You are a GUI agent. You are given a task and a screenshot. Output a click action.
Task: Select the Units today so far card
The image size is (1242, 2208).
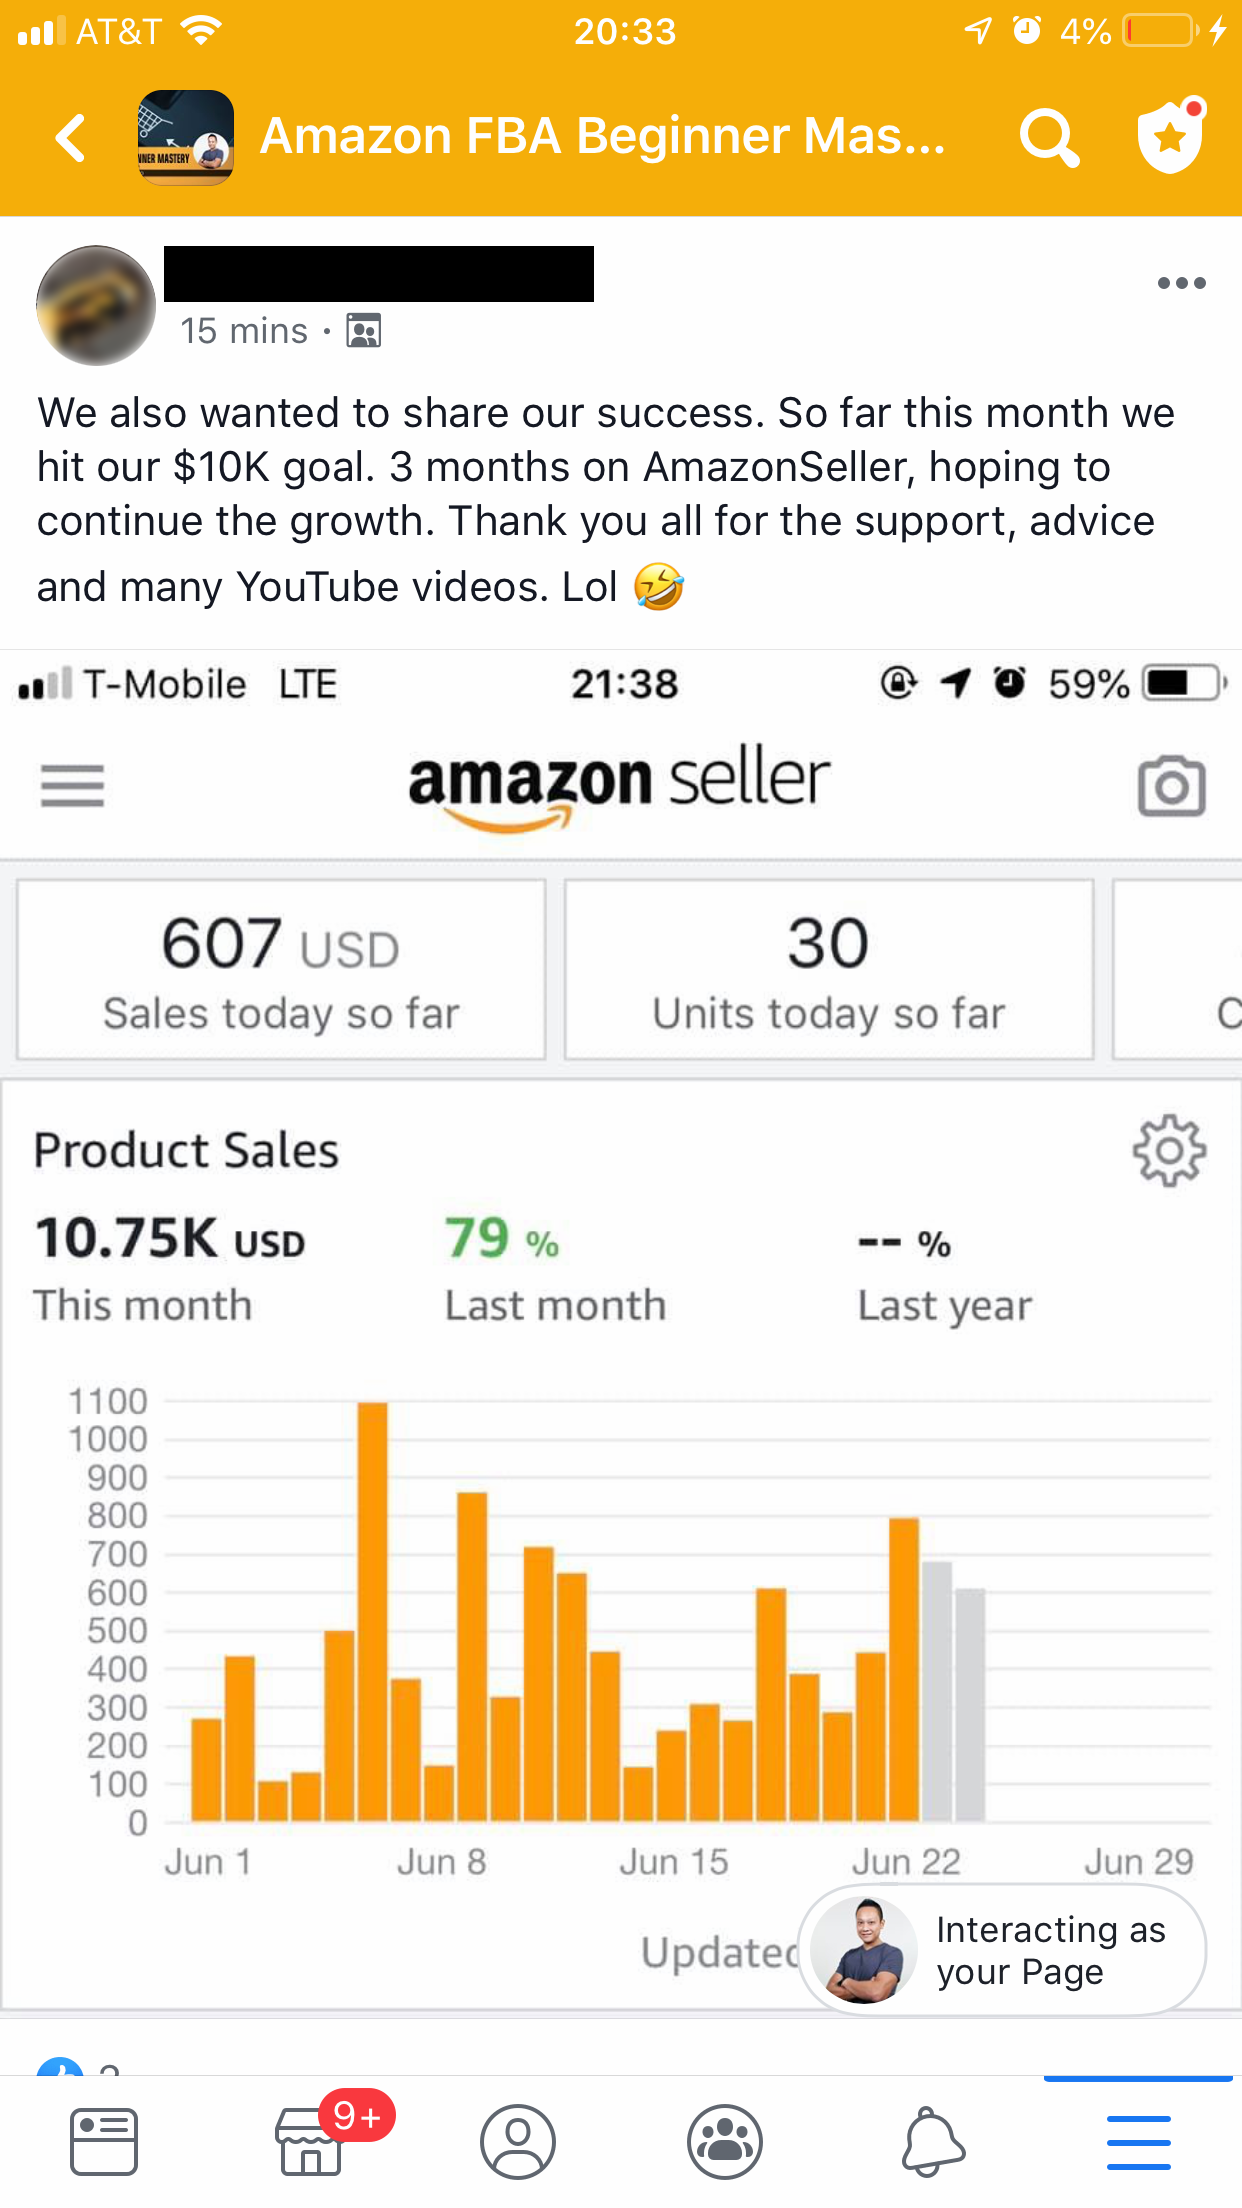click(828, 969)
